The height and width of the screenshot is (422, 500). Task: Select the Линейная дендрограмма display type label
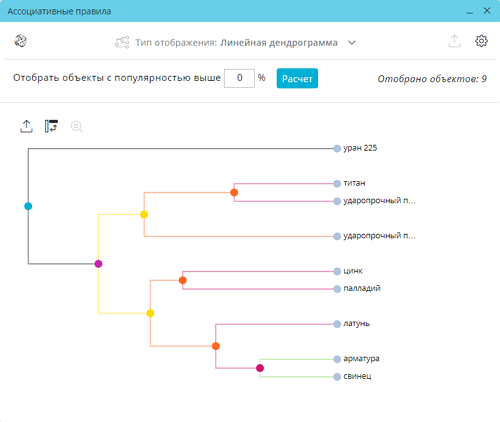pyautogui.click(x=279, y=43)
